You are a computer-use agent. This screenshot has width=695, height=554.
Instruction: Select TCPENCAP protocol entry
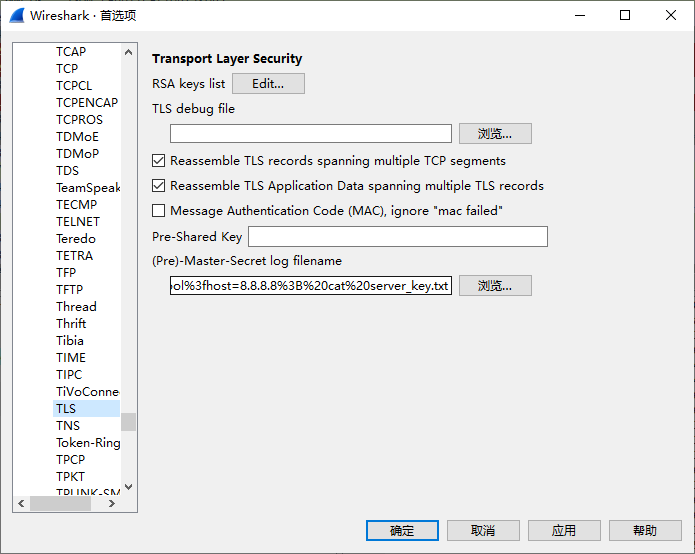point(87,103)
